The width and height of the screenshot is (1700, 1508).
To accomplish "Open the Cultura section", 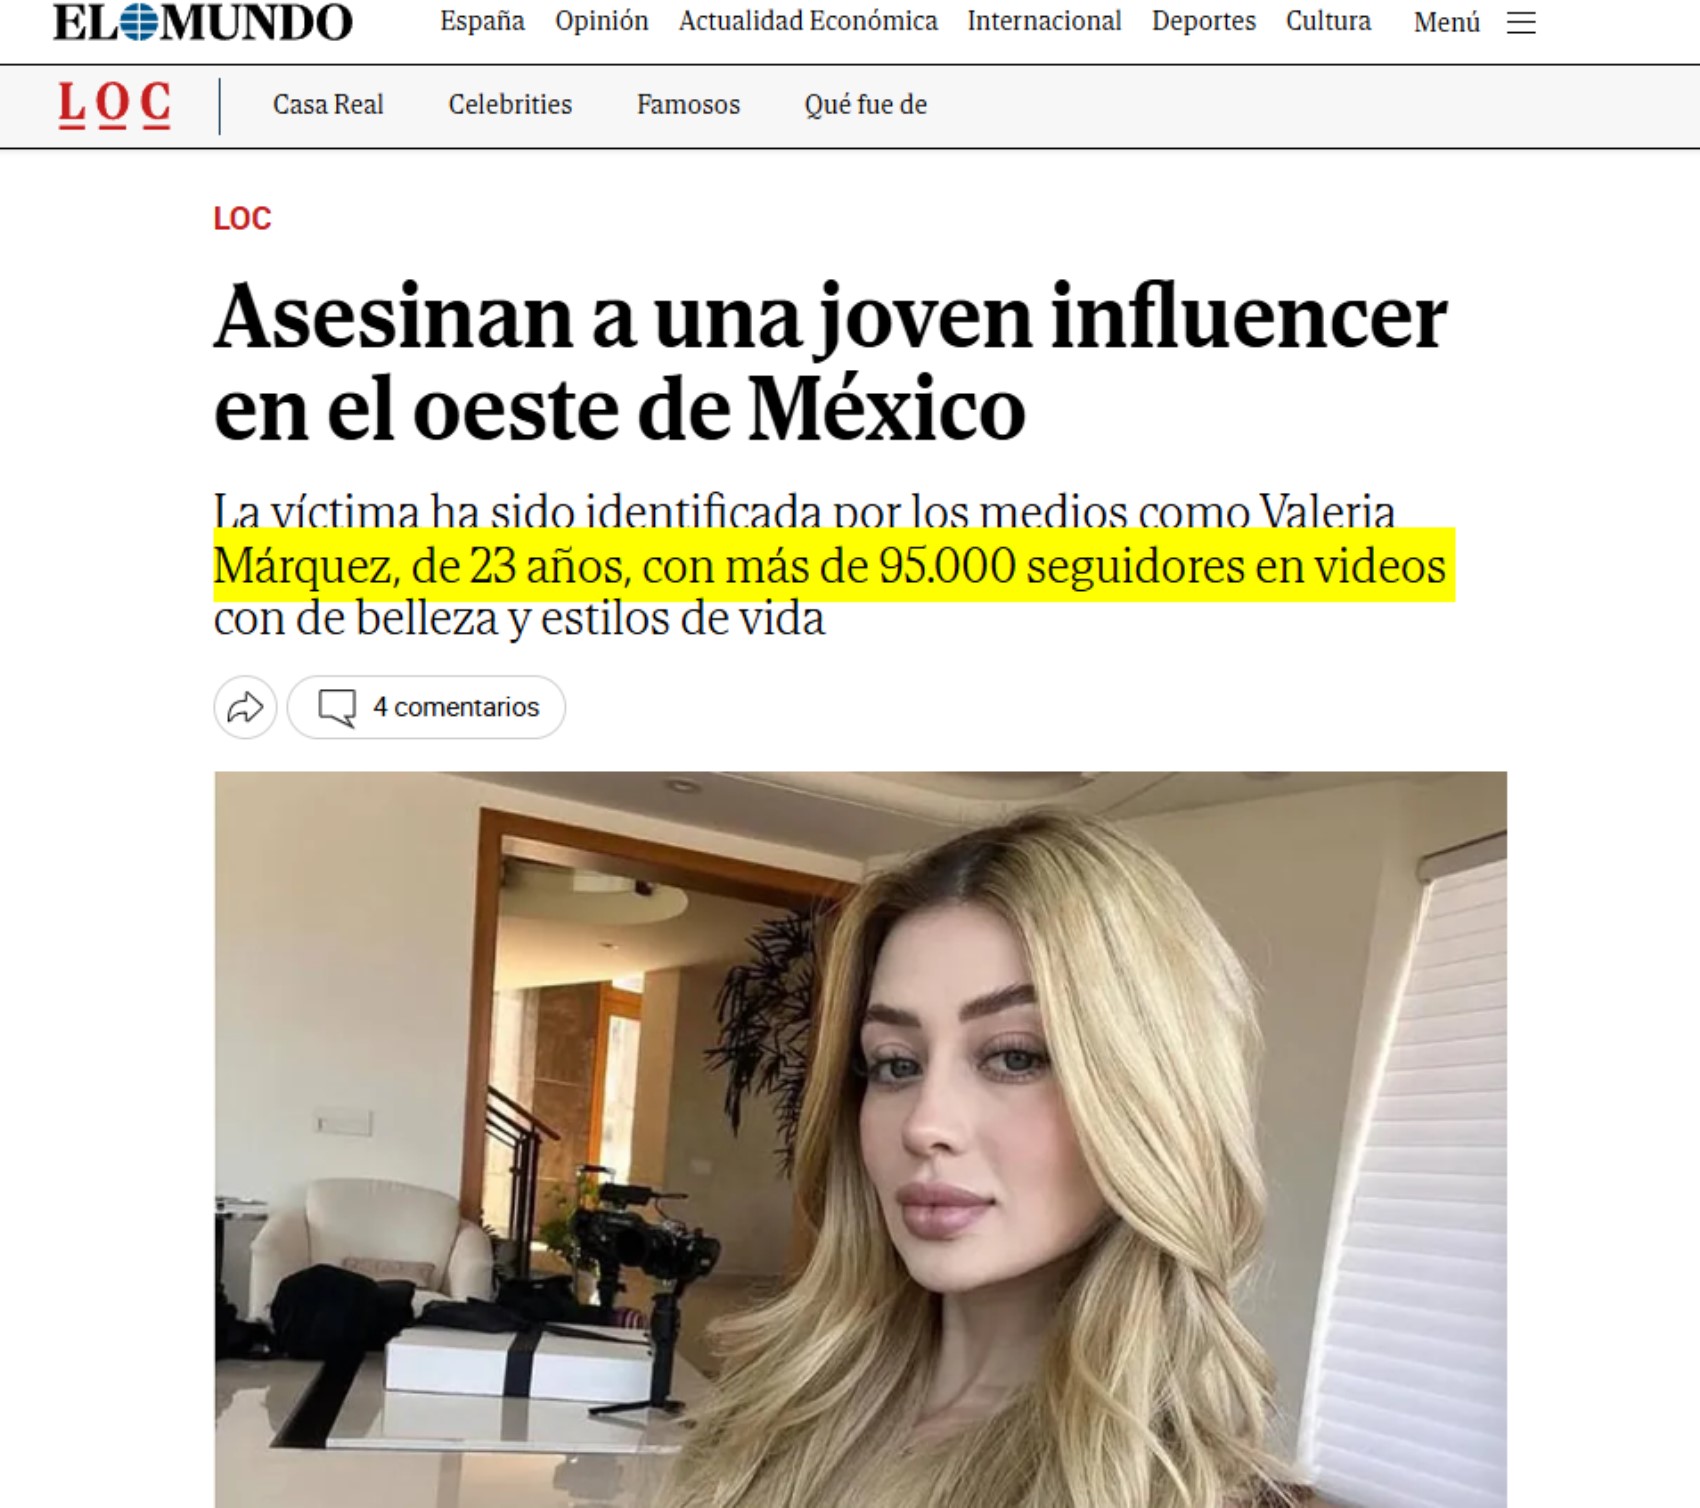I will (1328, 21).
